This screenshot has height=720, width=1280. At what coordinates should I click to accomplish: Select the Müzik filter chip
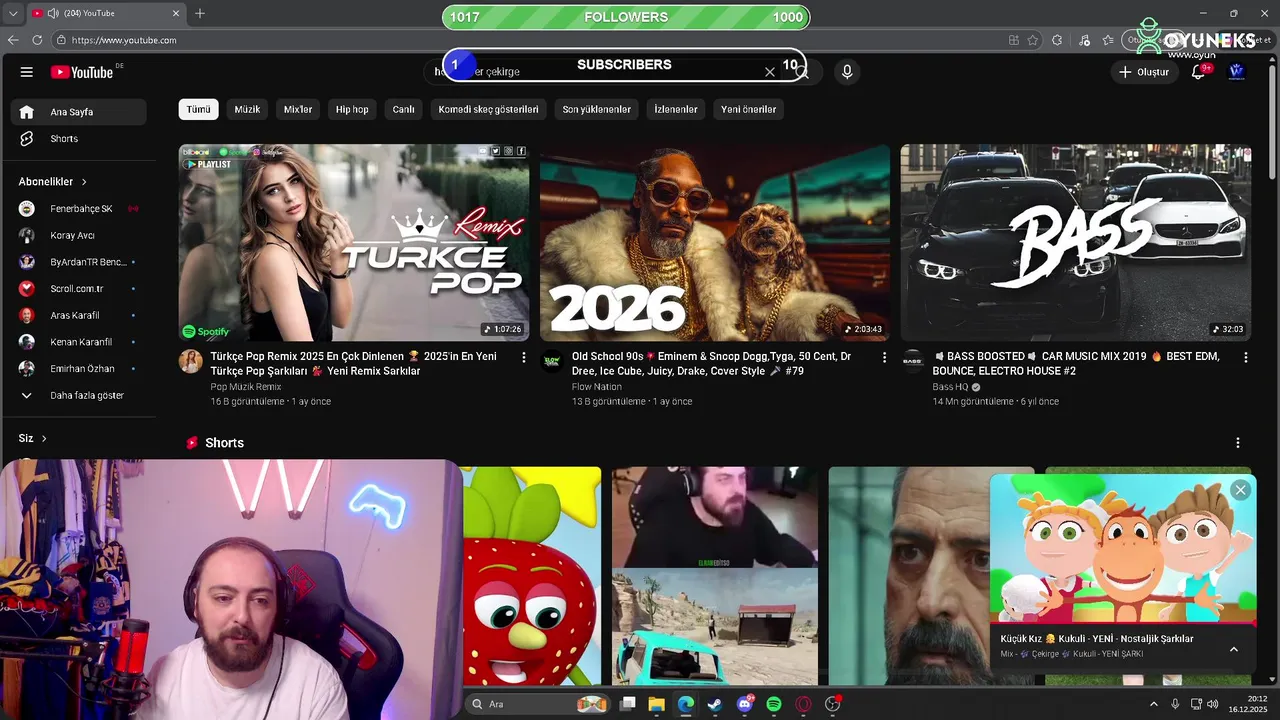[x=247, y=109]
